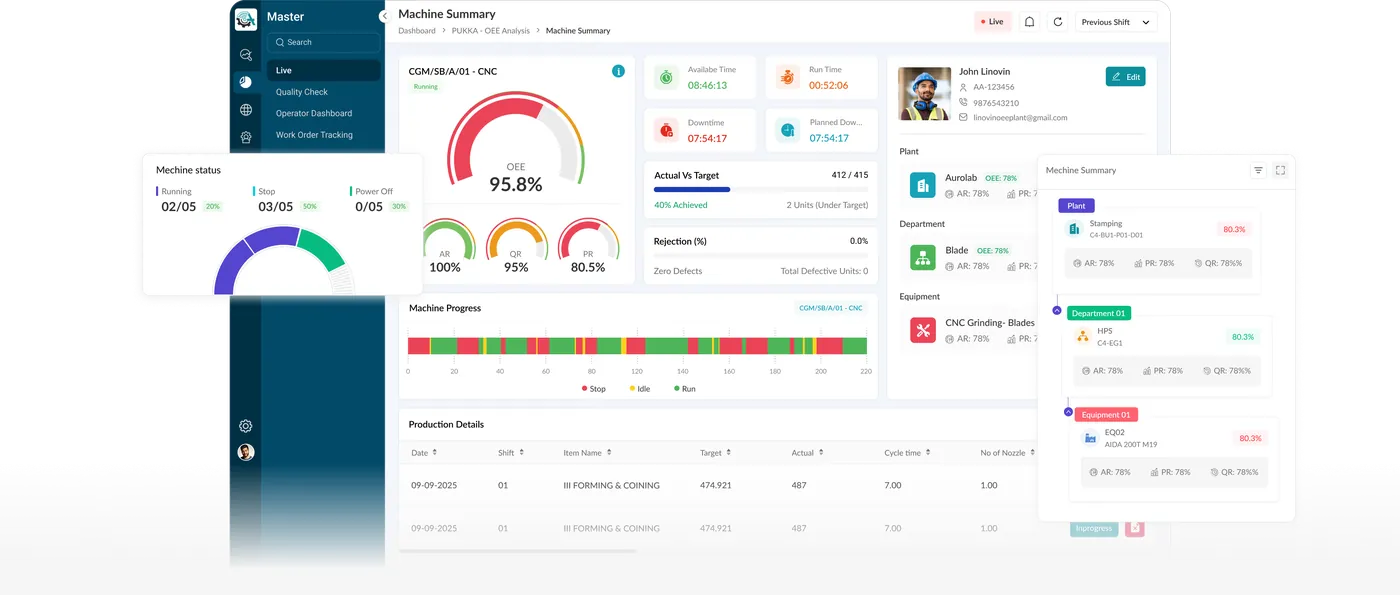
Task: Click the OEE 95.8% gauge
Action: click(515, 143)
